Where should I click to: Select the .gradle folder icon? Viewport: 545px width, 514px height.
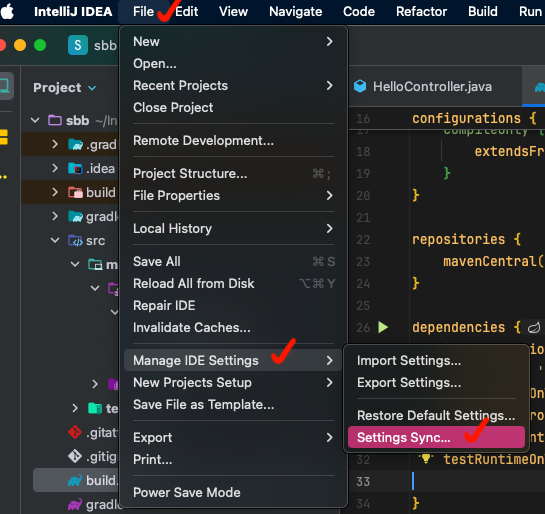click(75, 144)
